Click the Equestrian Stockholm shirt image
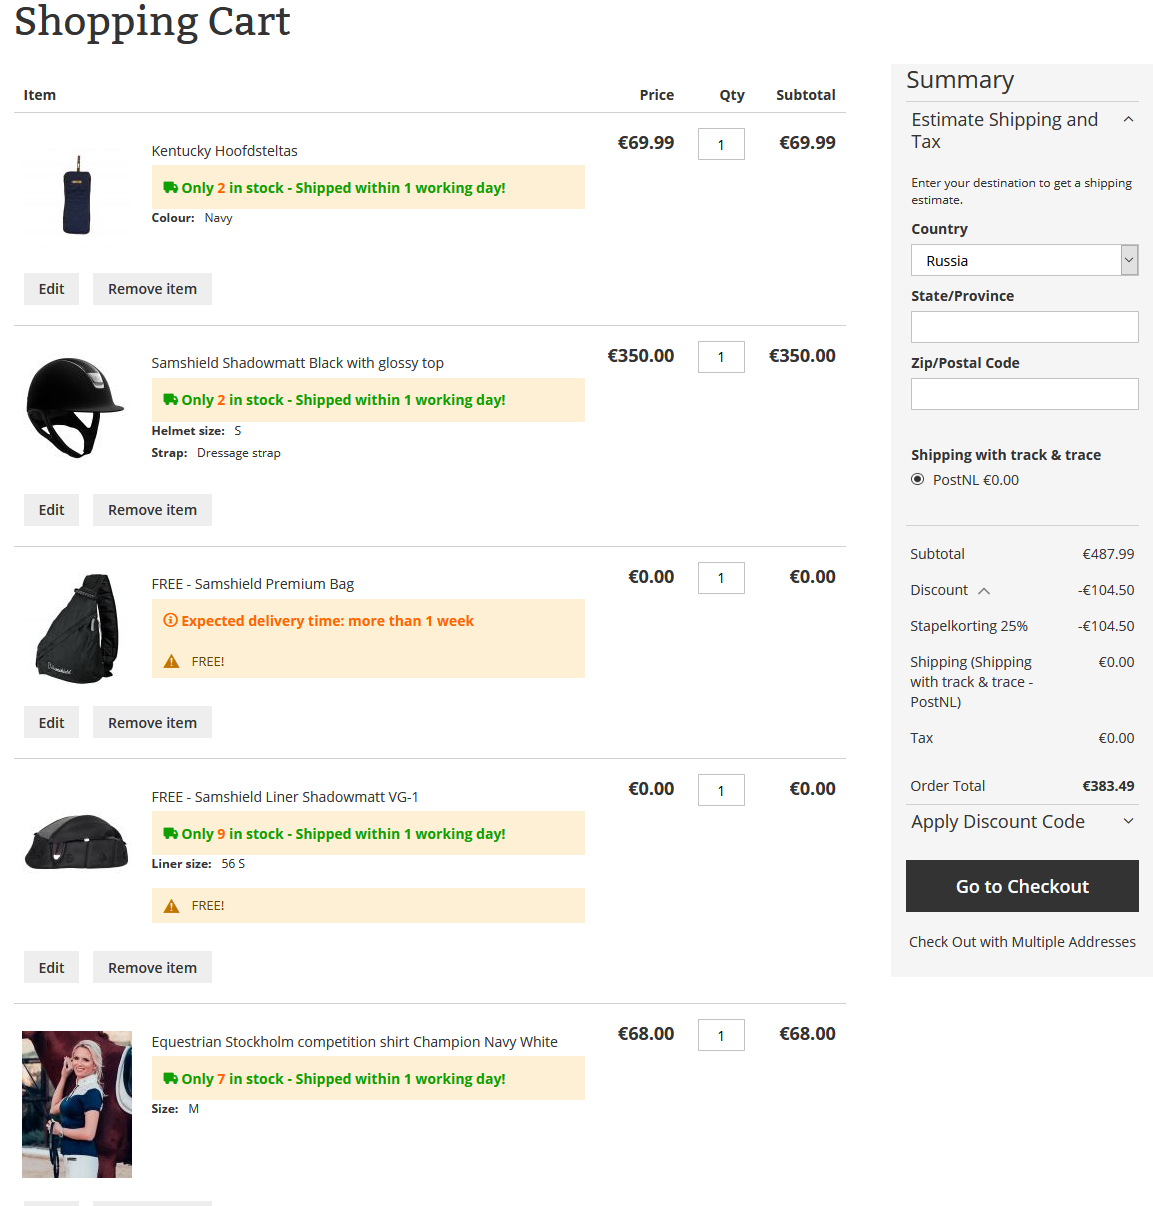Viewport: 1153px width, 1206px height. (77, 1104)
